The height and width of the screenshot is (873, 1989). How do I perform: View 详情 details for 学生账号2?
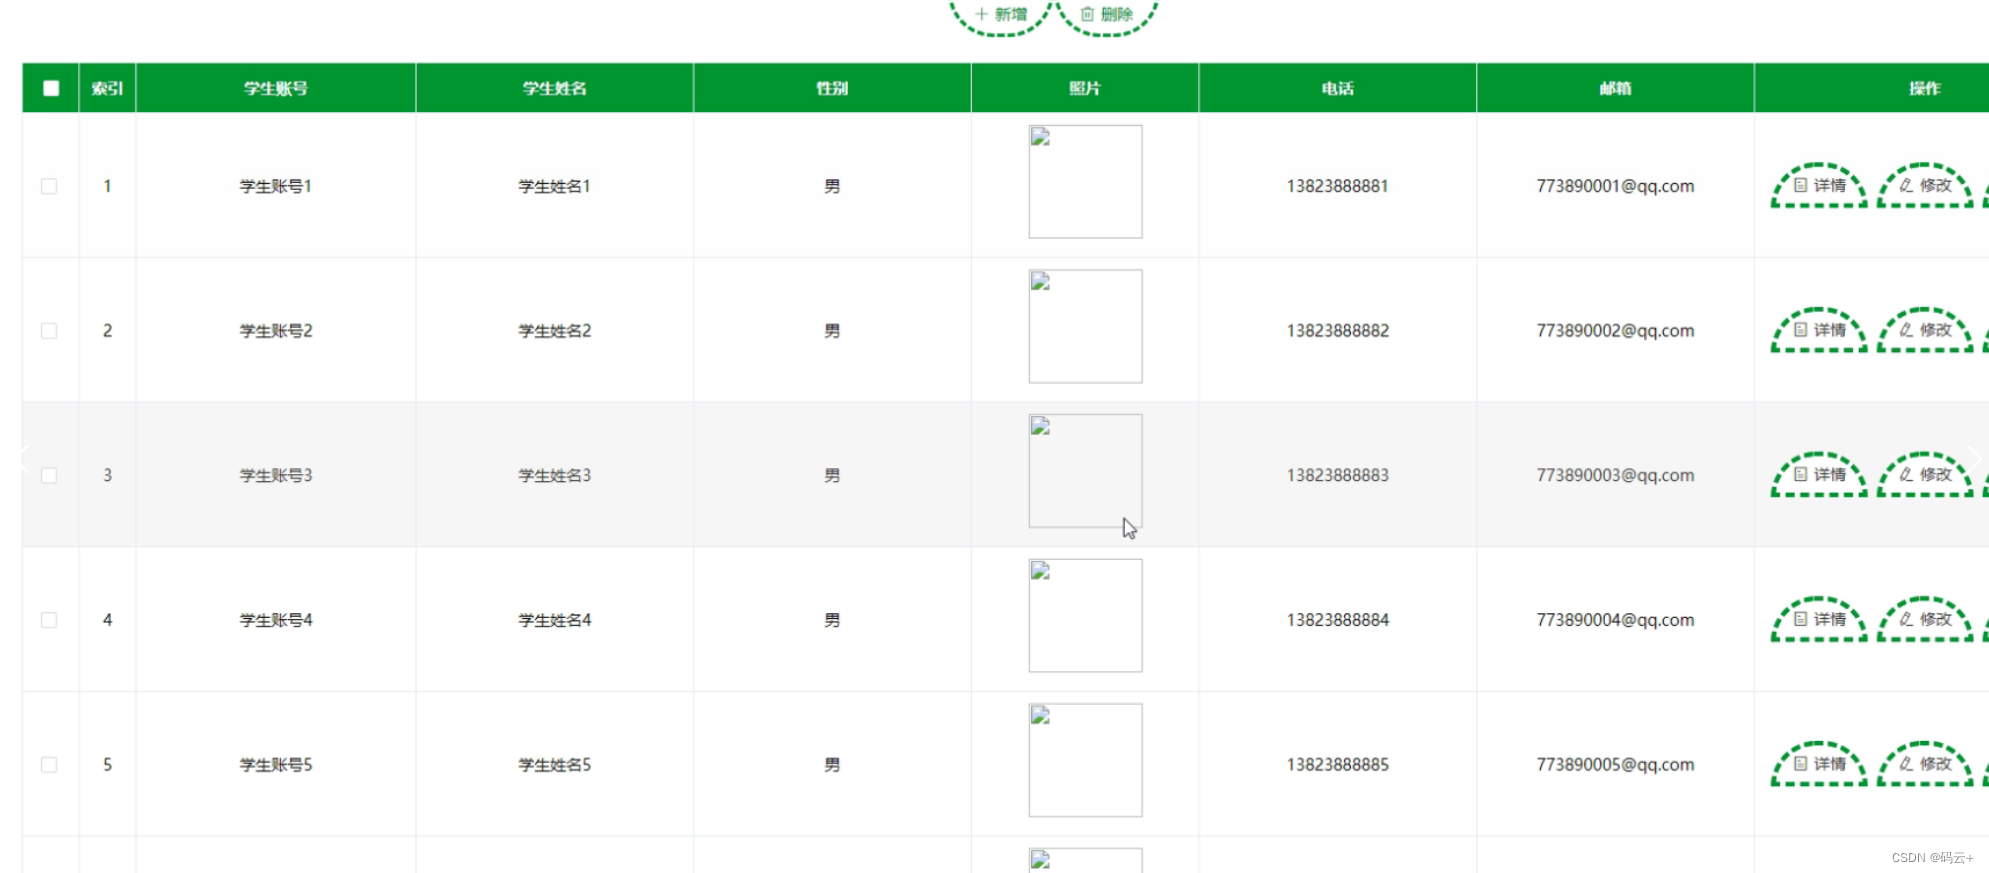(1819, 331)
